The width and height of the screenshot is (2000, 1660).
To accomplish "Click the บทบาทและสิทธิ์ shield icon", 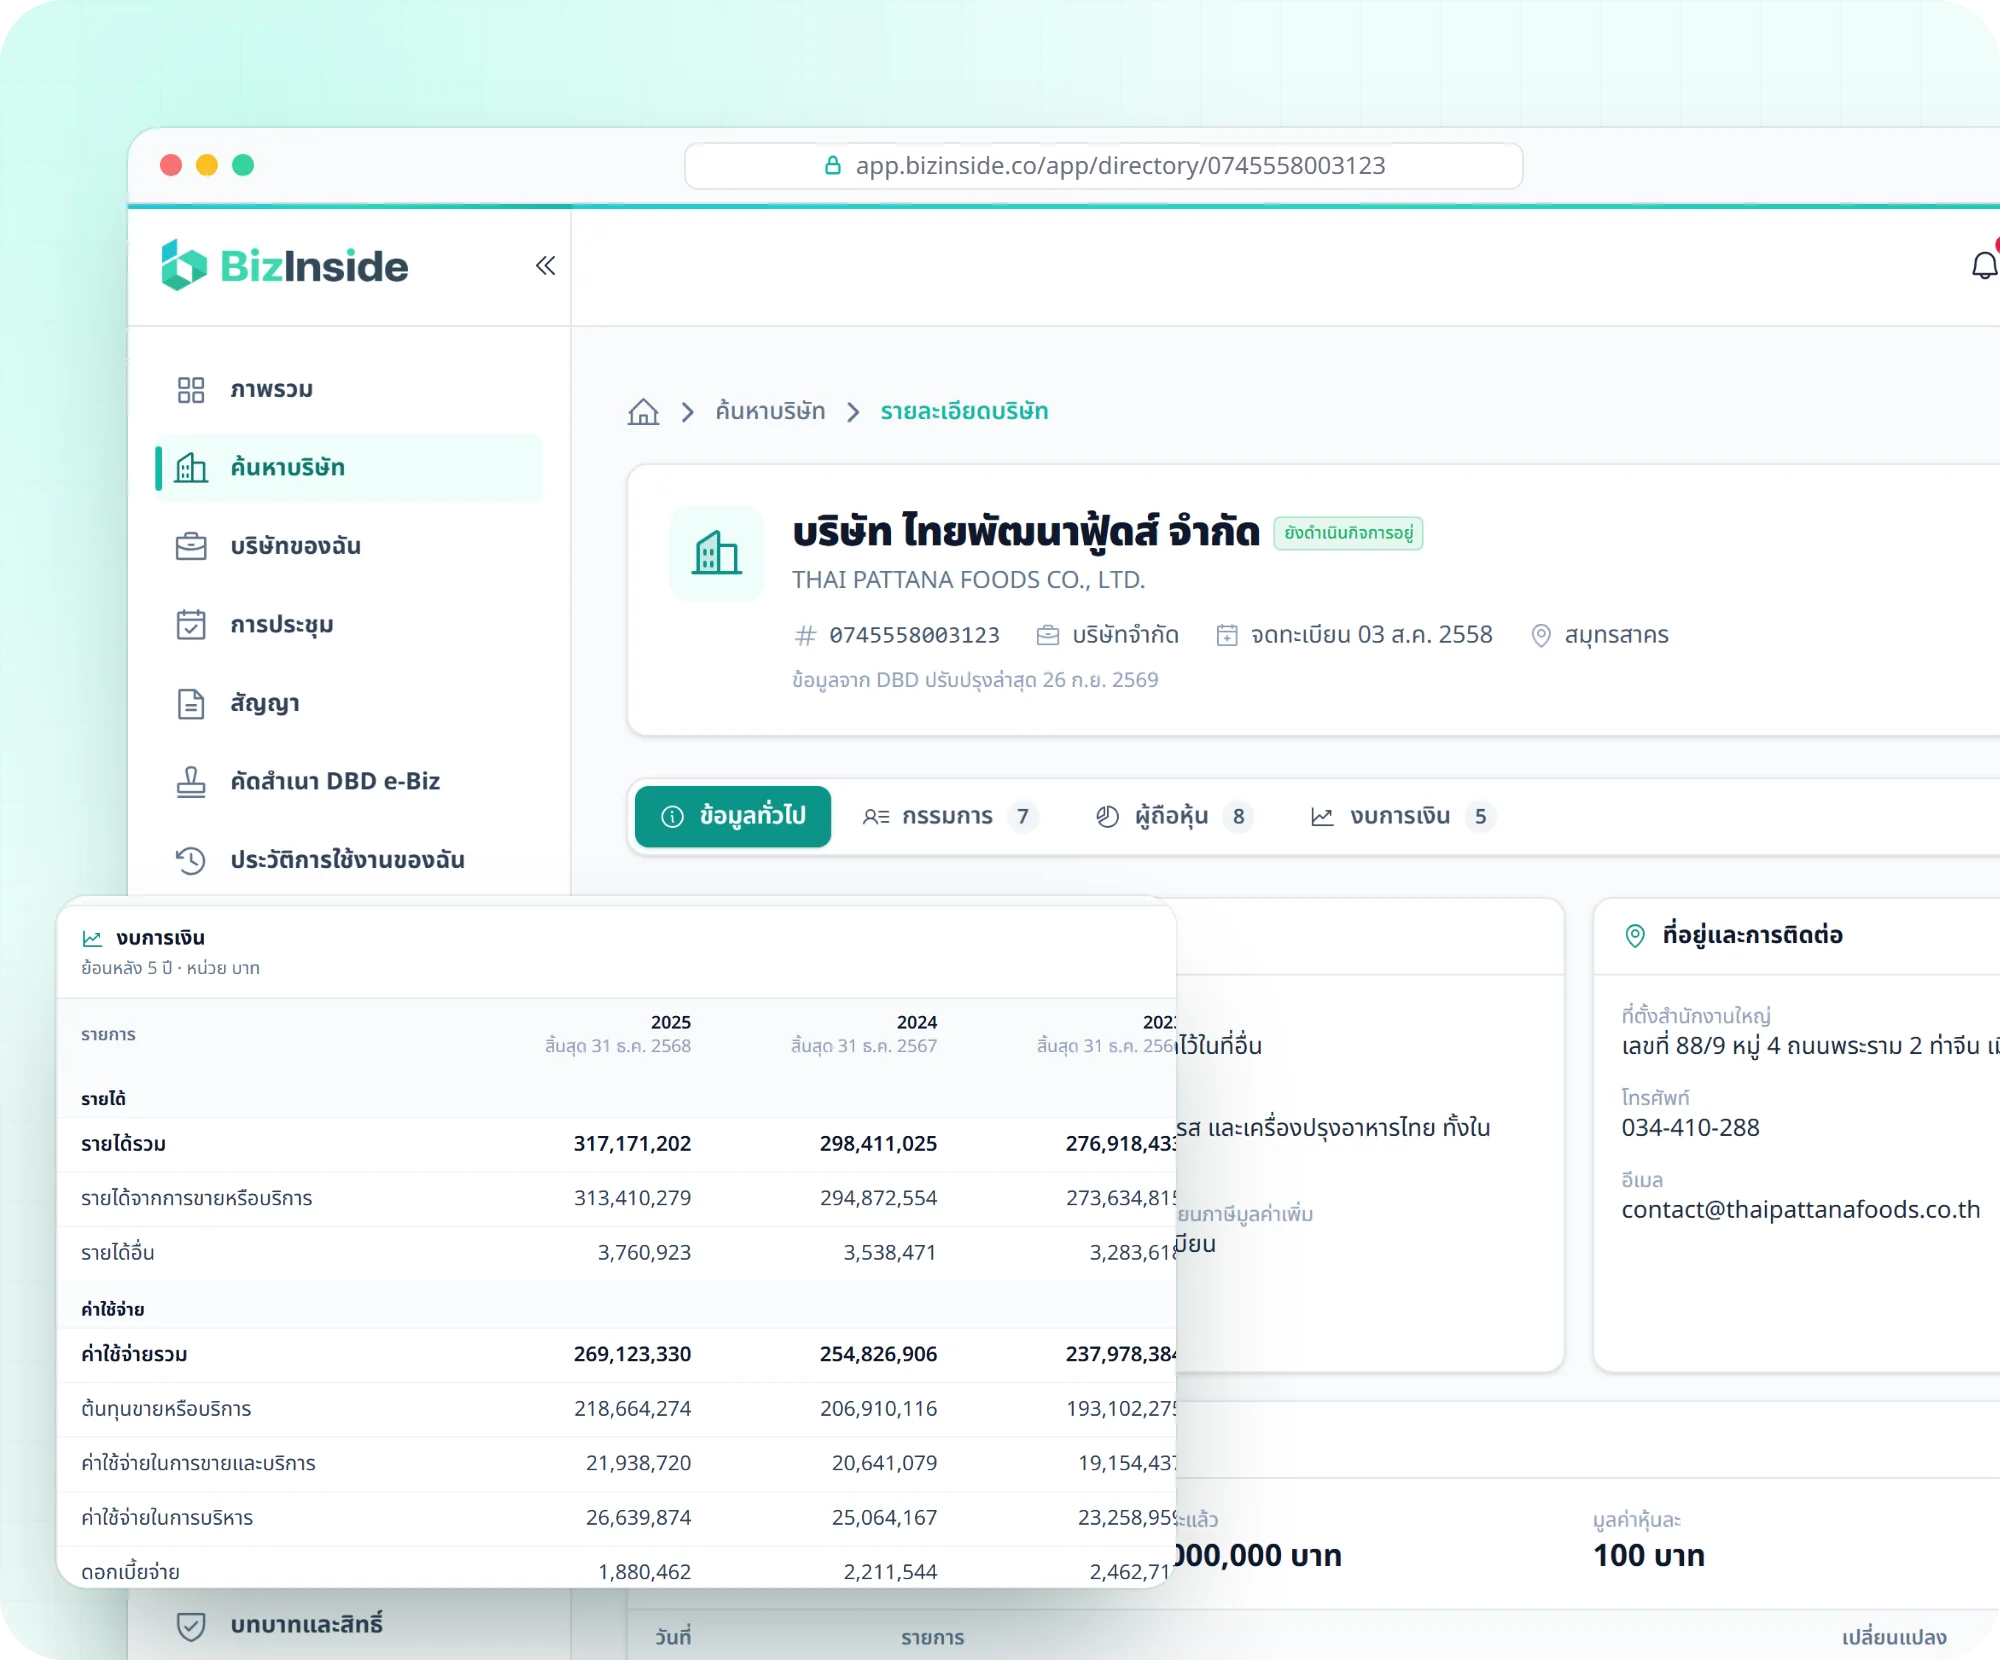I will (191, 1625).
